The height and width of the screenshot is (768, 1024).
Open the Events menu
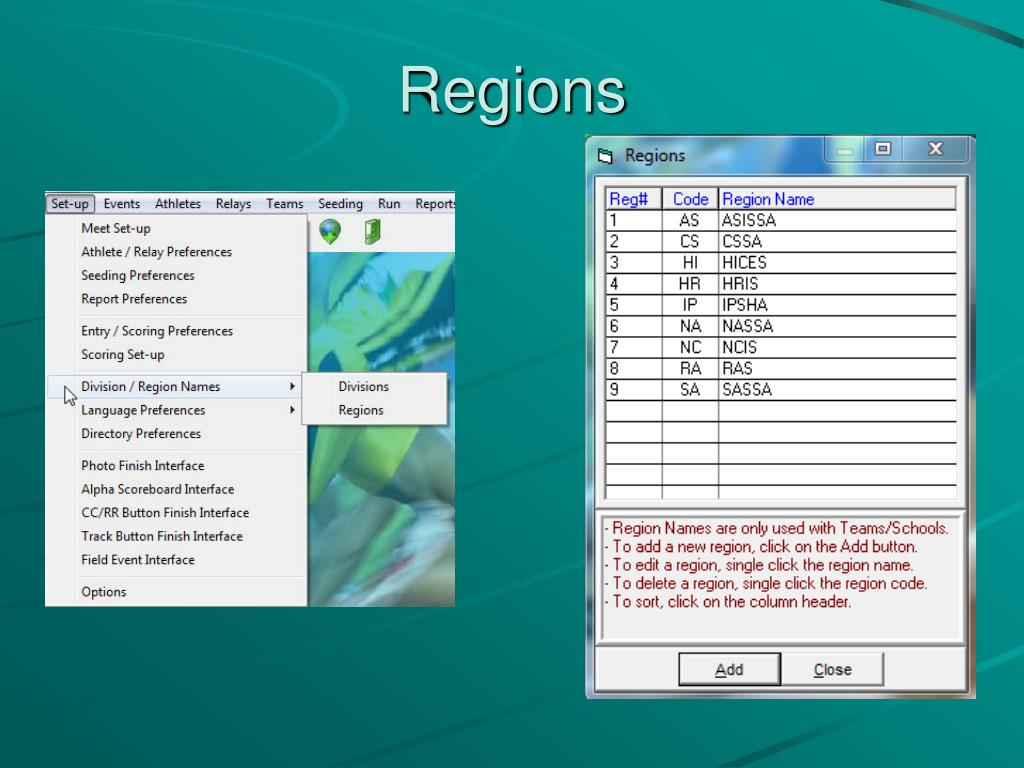click(121, 204)
